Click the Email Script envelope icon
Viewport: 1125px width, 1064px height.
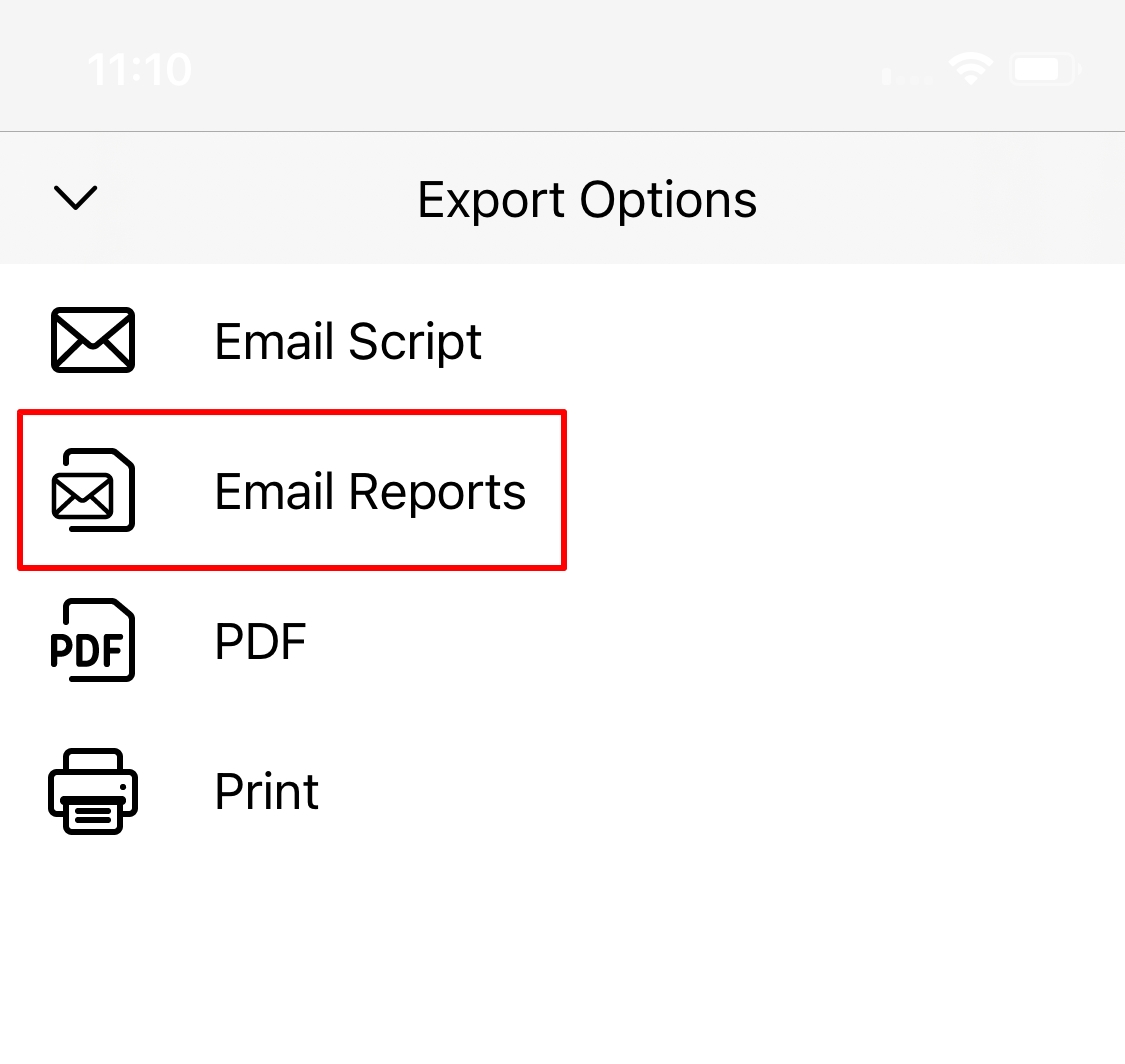(x=93, y=340)
